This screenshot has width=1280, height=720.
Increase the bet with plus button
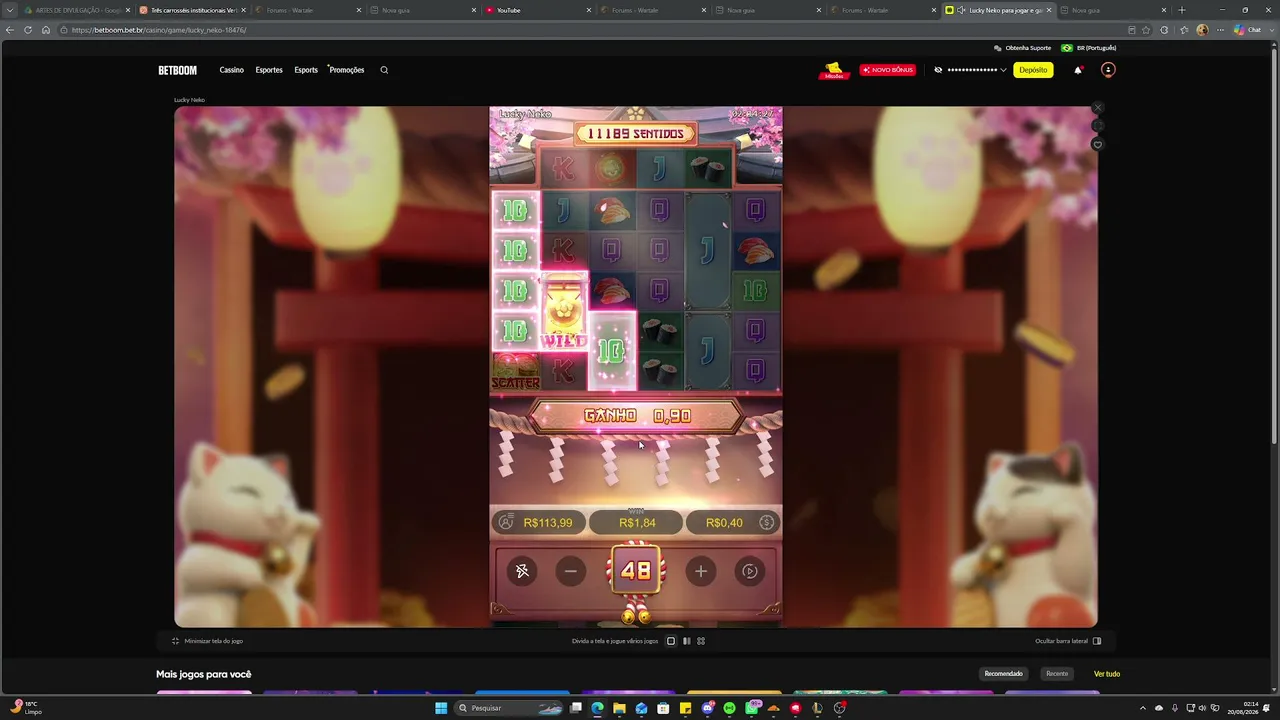701,571
